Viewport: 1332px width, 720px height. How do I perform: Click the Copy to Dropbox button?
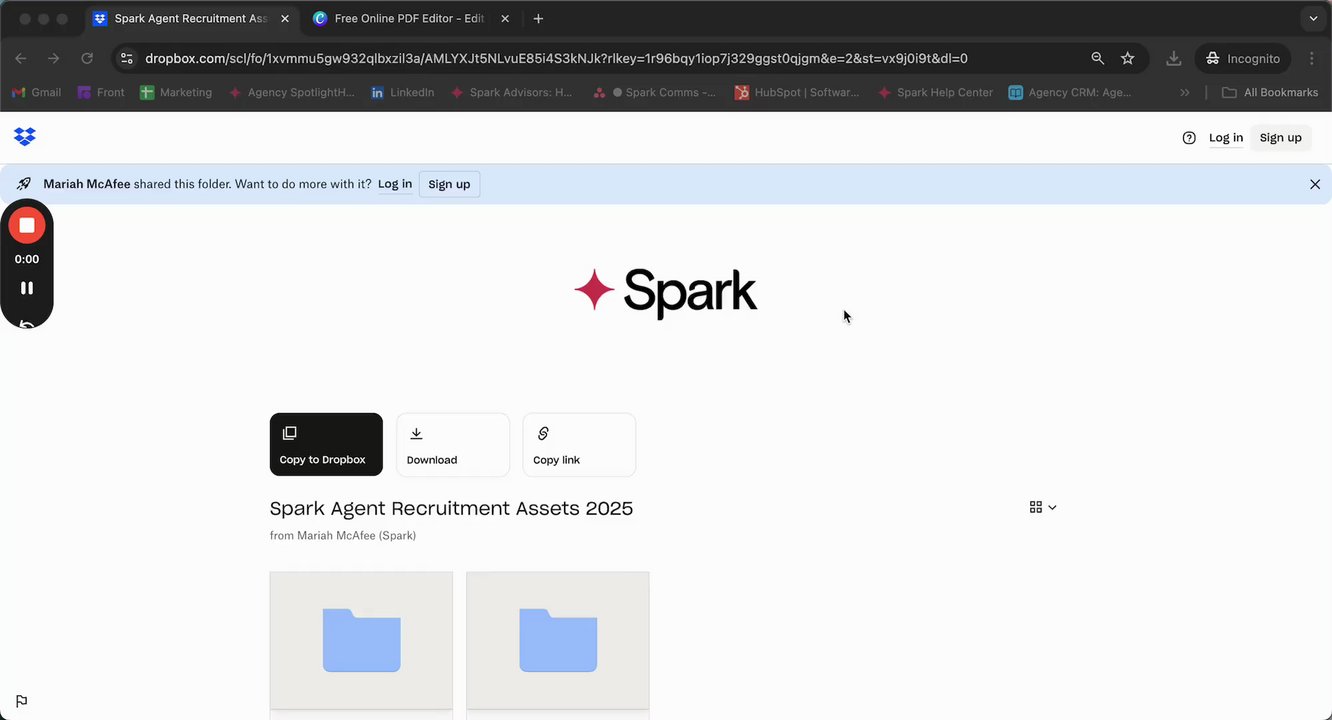click(x=326, y=444)
